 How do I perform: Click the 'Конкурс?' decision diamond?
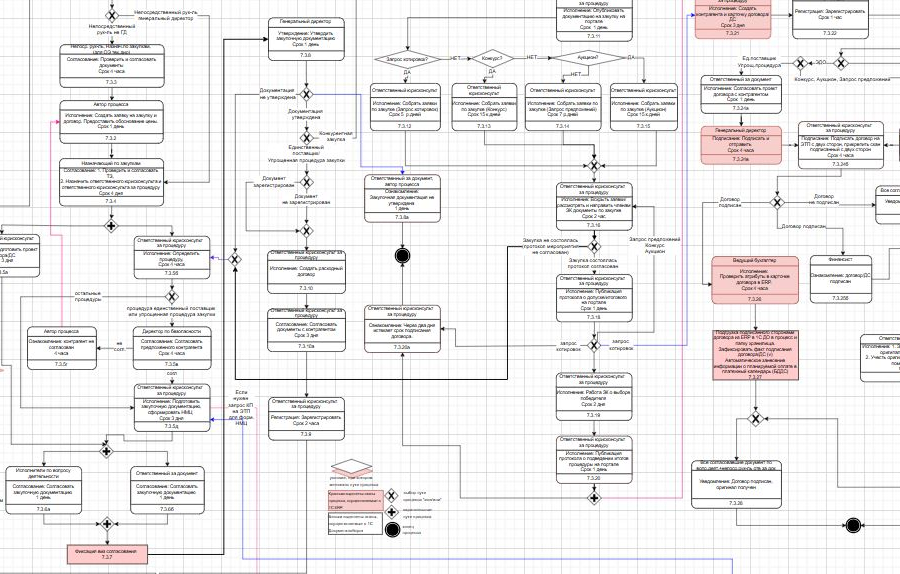click(492, 59)
